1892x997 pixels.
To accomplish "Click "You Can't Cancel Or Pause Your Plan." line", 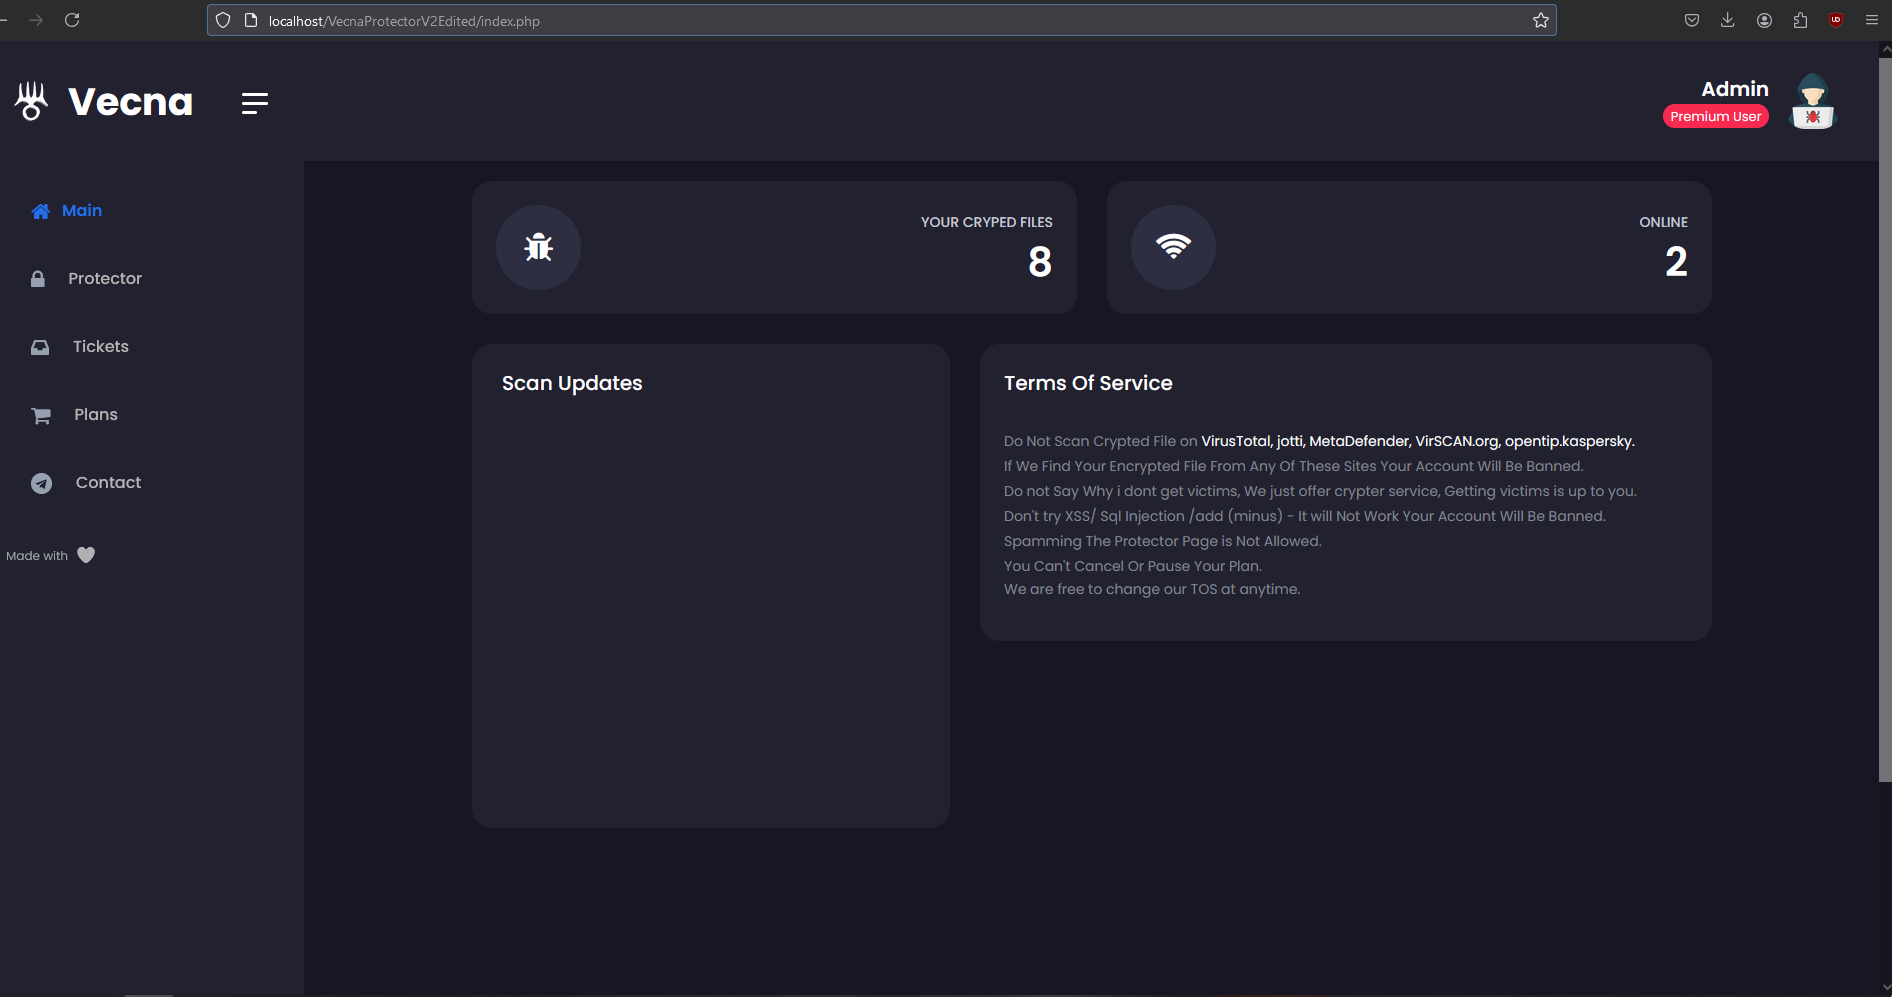I will point(1133,566).
